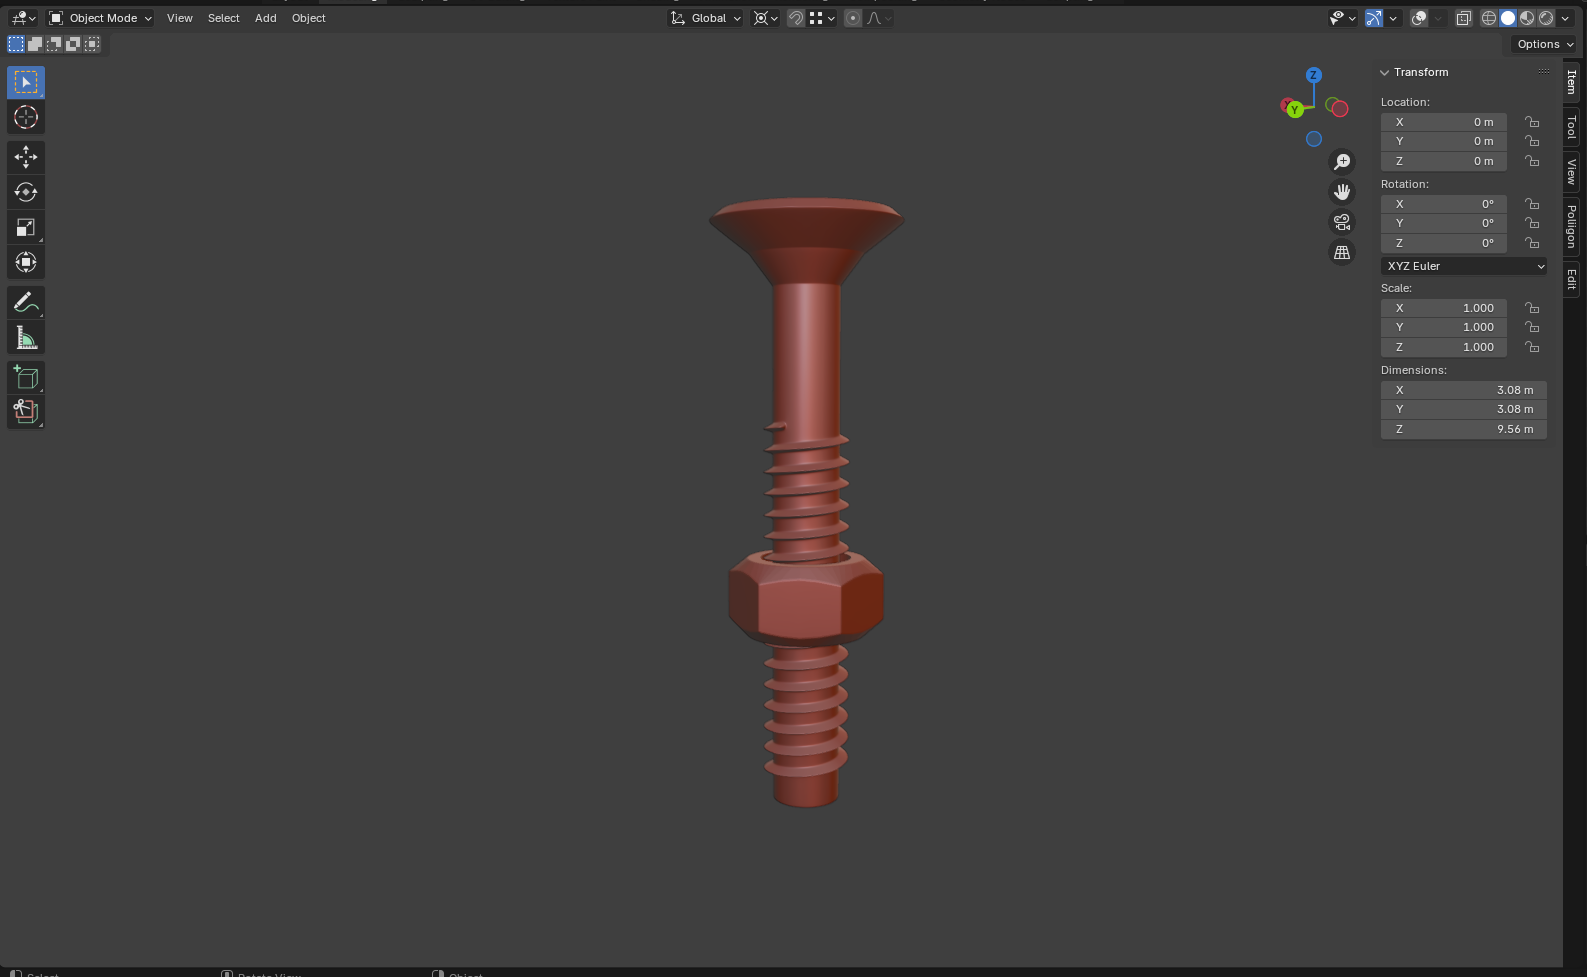The height and width of the screenshot is (977, 1587).
Task: Choose the Annotate pencil tool
Action: click(26, 302)
